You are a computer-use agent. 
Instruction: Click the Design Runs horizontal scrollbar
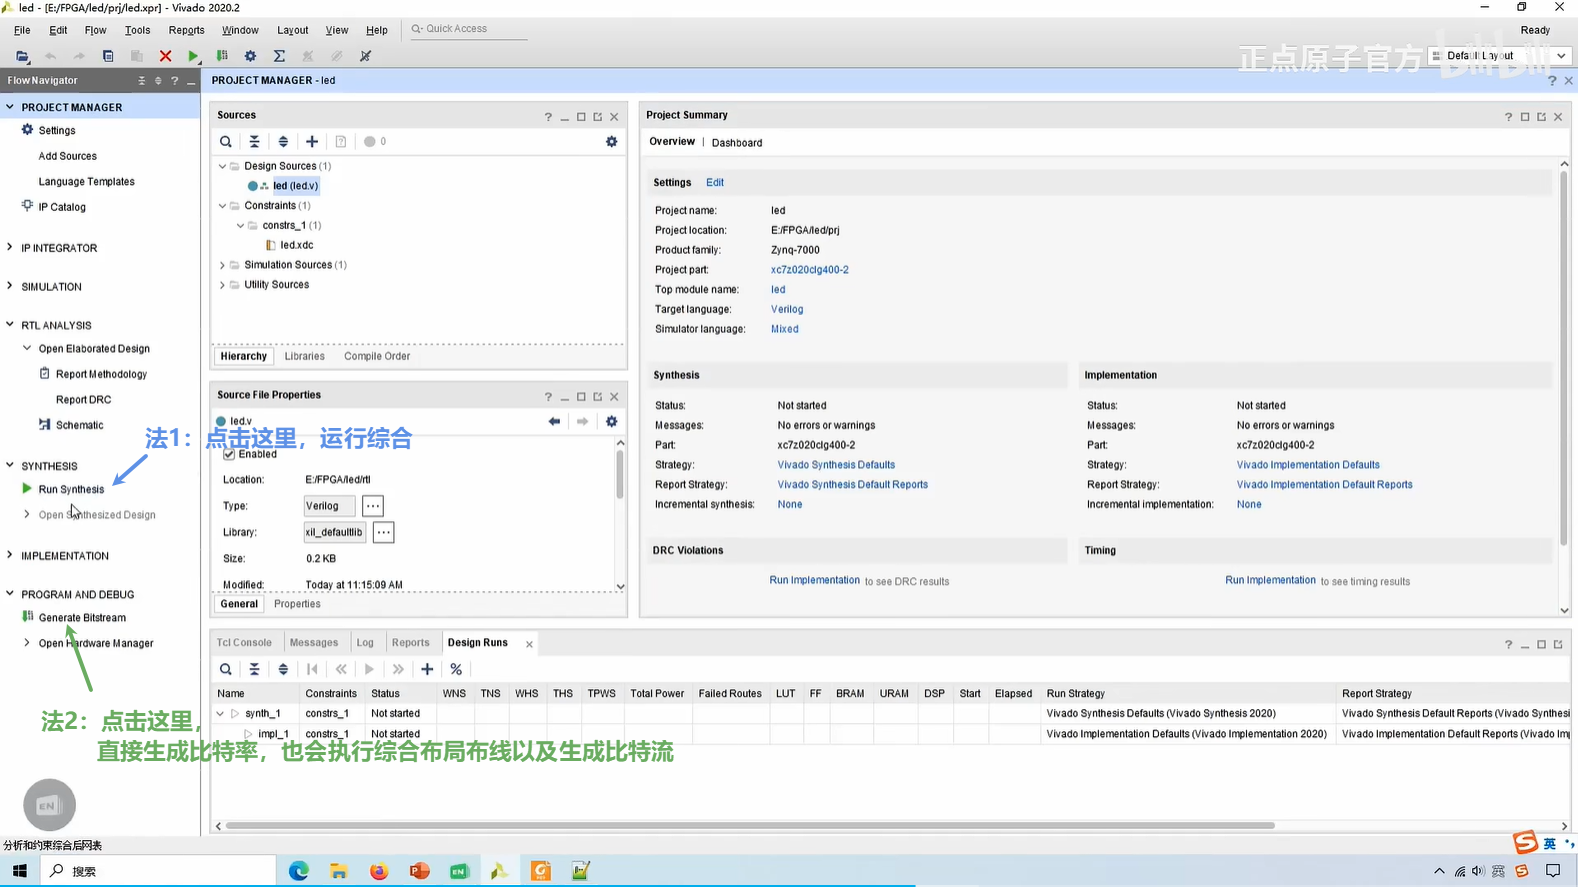(x=750, y=826)
